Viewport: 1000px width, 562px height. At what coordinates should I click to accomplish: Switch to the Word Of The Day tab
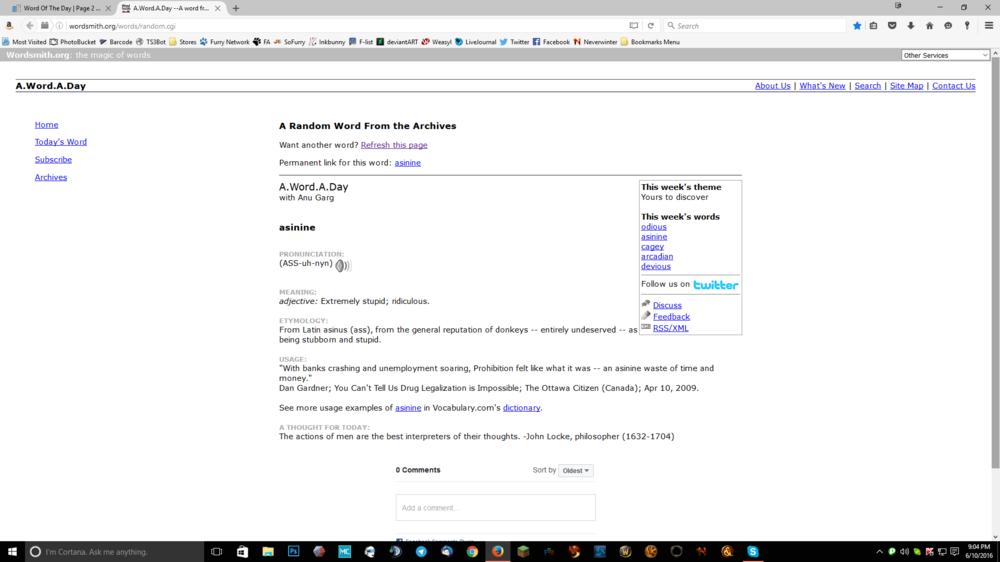tap(61, 8)
